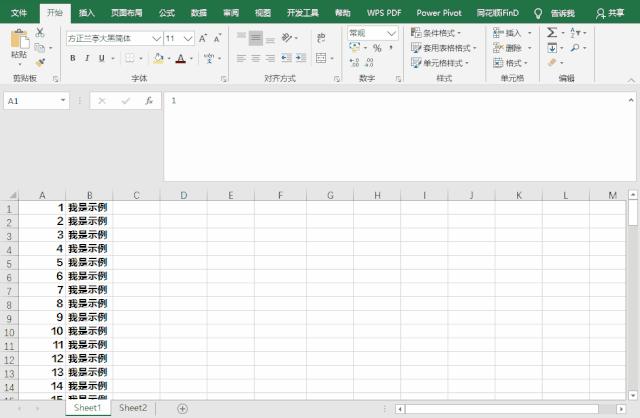Screen dimensions: 640x418
Task: Switch to Sheet2 tab
Action: [x=133, y=408]
